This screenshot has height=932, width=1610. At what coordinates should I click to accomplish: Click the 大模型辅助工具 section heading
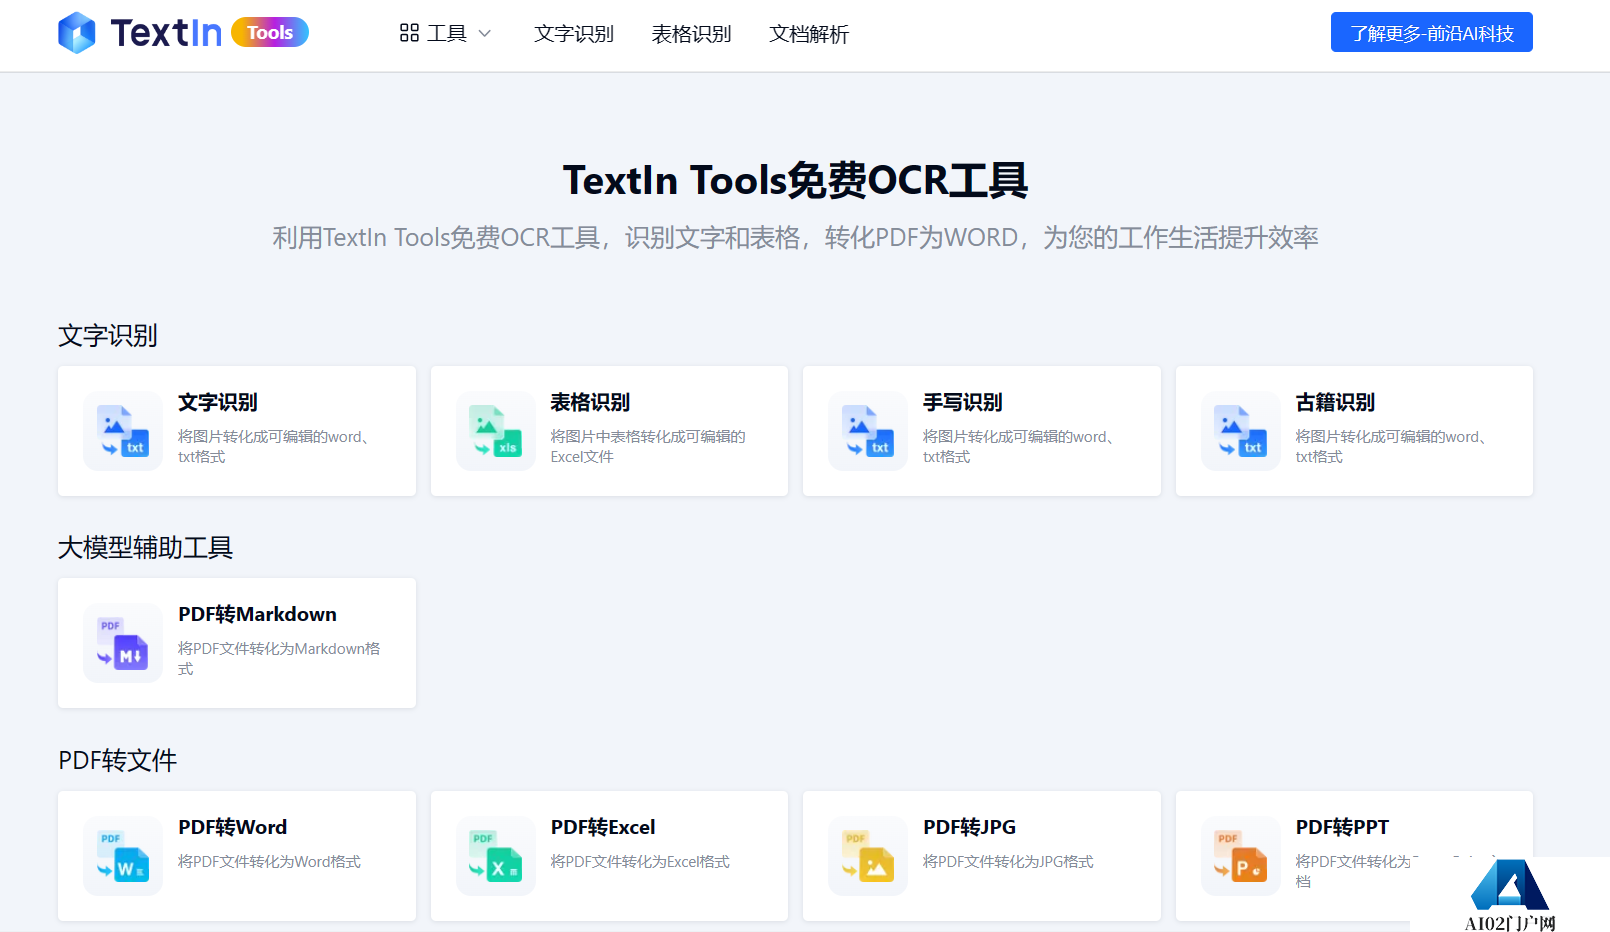point(145,547)
